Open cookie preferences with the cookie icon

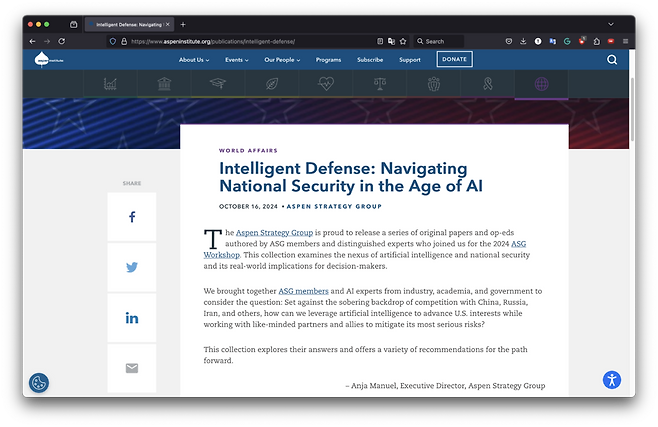39,383
